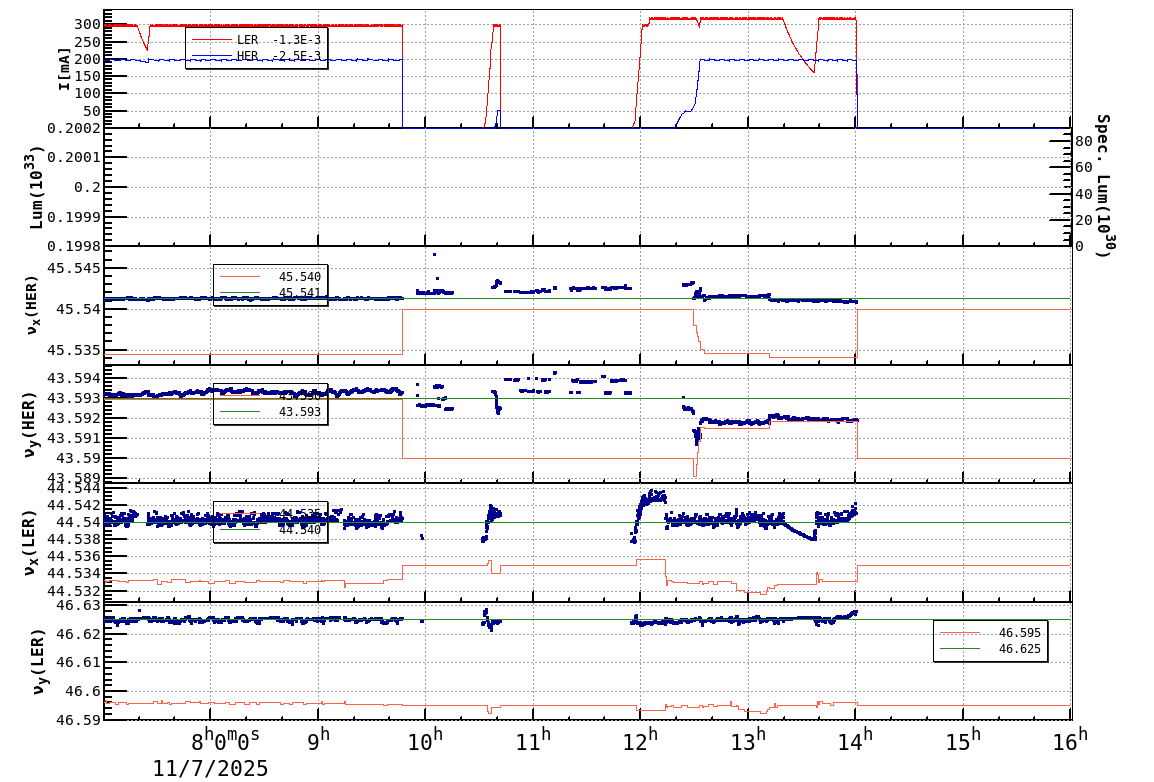Click the 43.591 tick label
The image size is (1154, 782).
(74, 438)
